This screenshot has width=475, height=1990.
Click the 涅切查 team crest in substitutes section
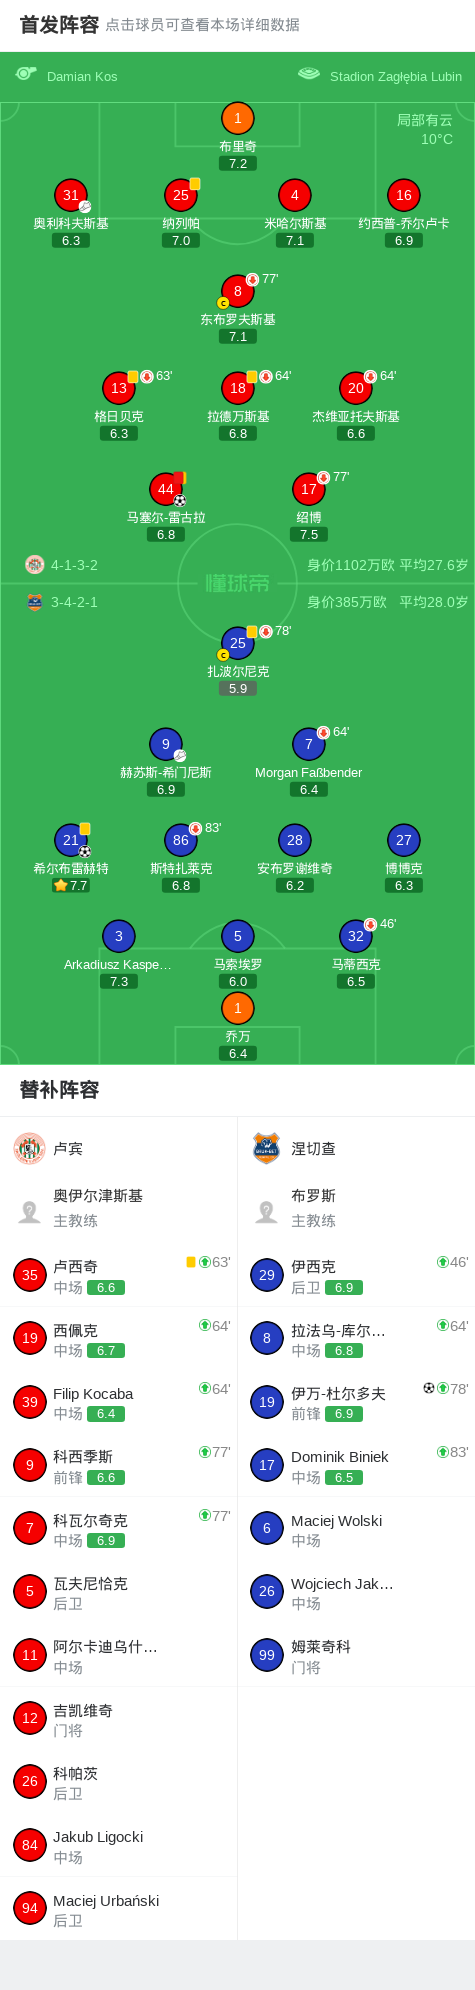[x=266, y=1149]
